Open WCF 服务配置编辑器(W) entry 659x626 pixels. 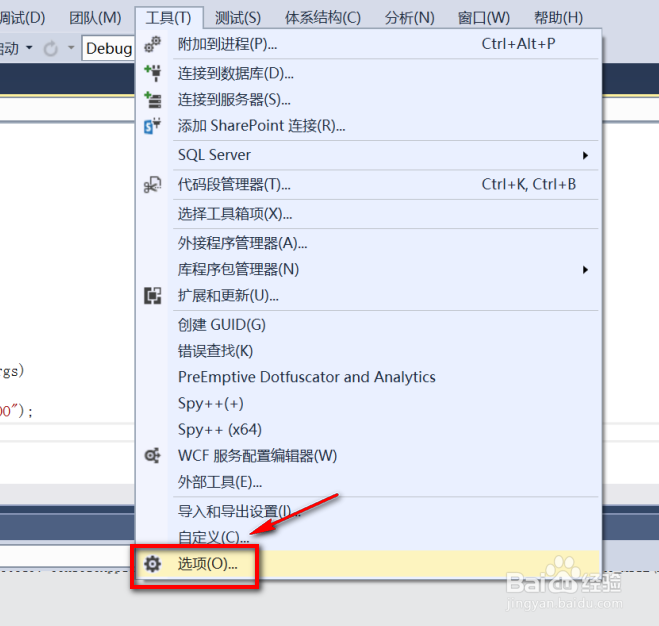click(x=369, y=456)
